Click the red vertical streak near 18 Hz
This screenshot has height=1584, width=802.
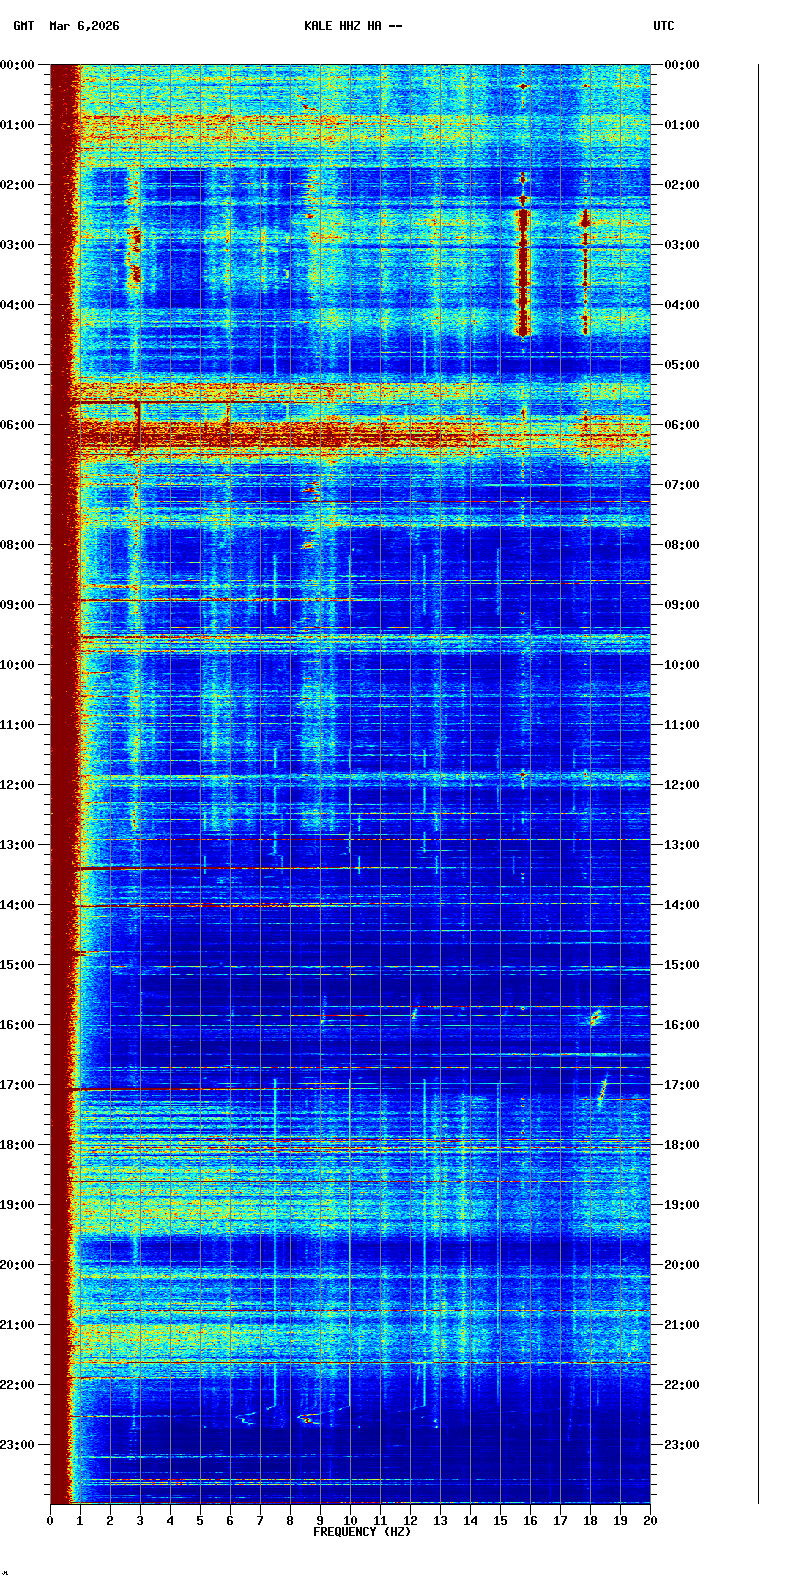(586, 270)
